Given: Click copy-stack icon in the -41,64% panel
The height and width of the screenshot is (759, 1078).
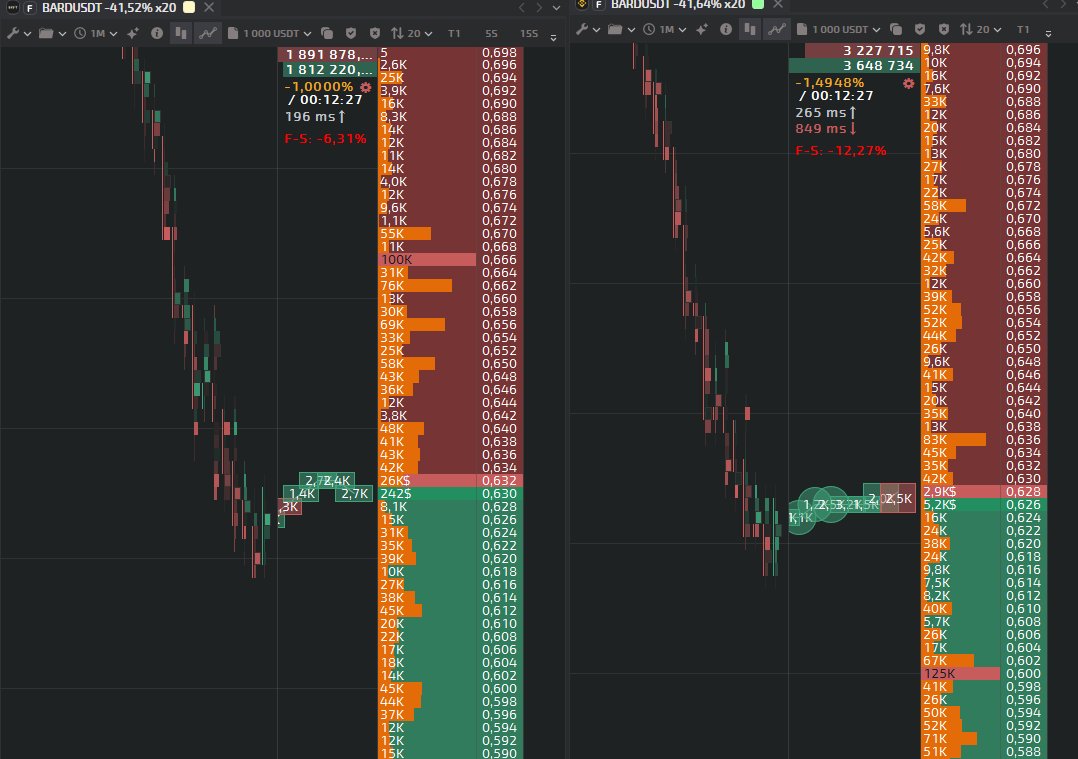Looking at the screenshot, I should point(896,30).
